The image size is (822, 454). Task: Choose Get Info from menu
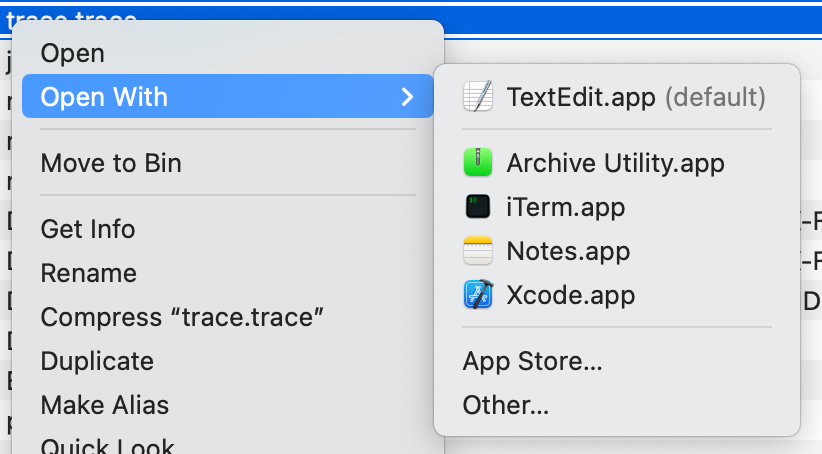88,229
